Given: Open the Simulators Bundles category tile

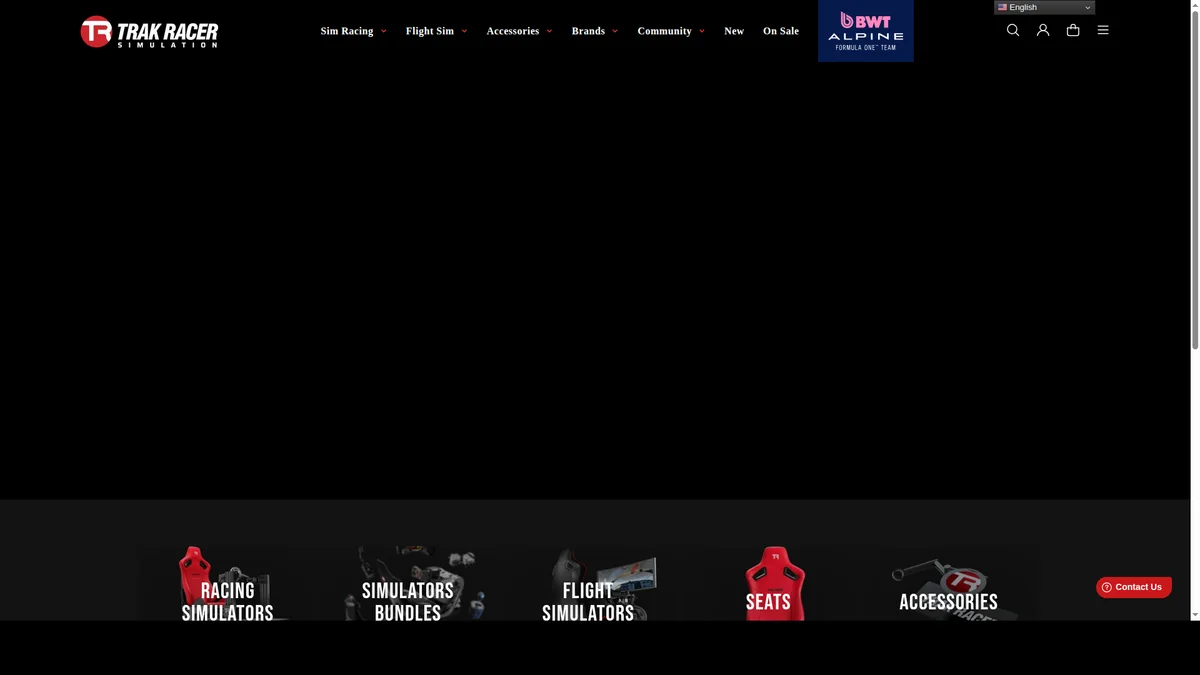Looking at the screenshot, I should pos(408,590).
